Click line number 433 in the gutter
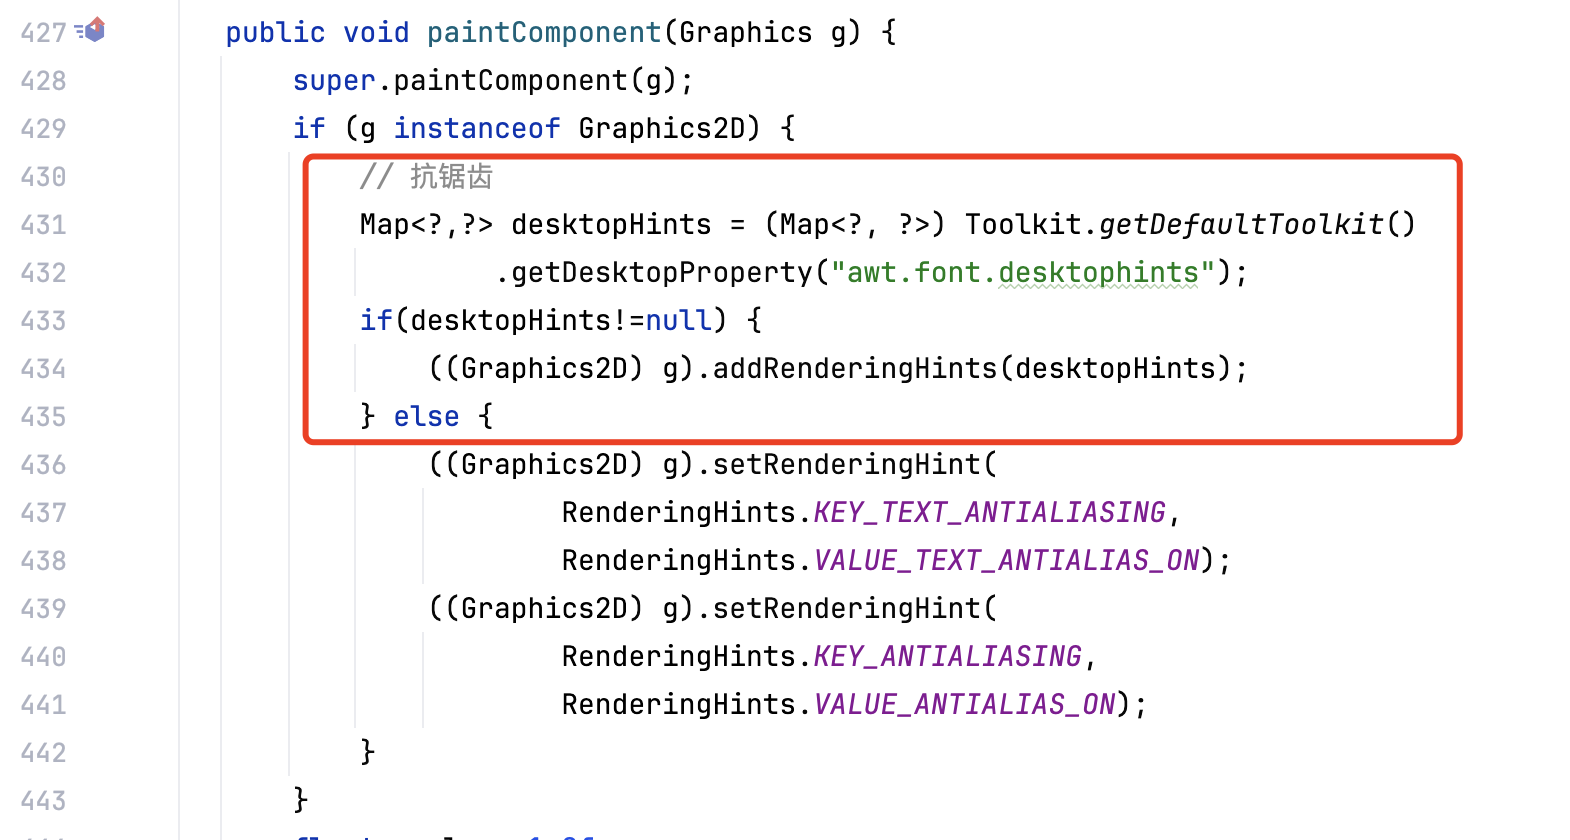1570x840 pixels. [43, 321]
